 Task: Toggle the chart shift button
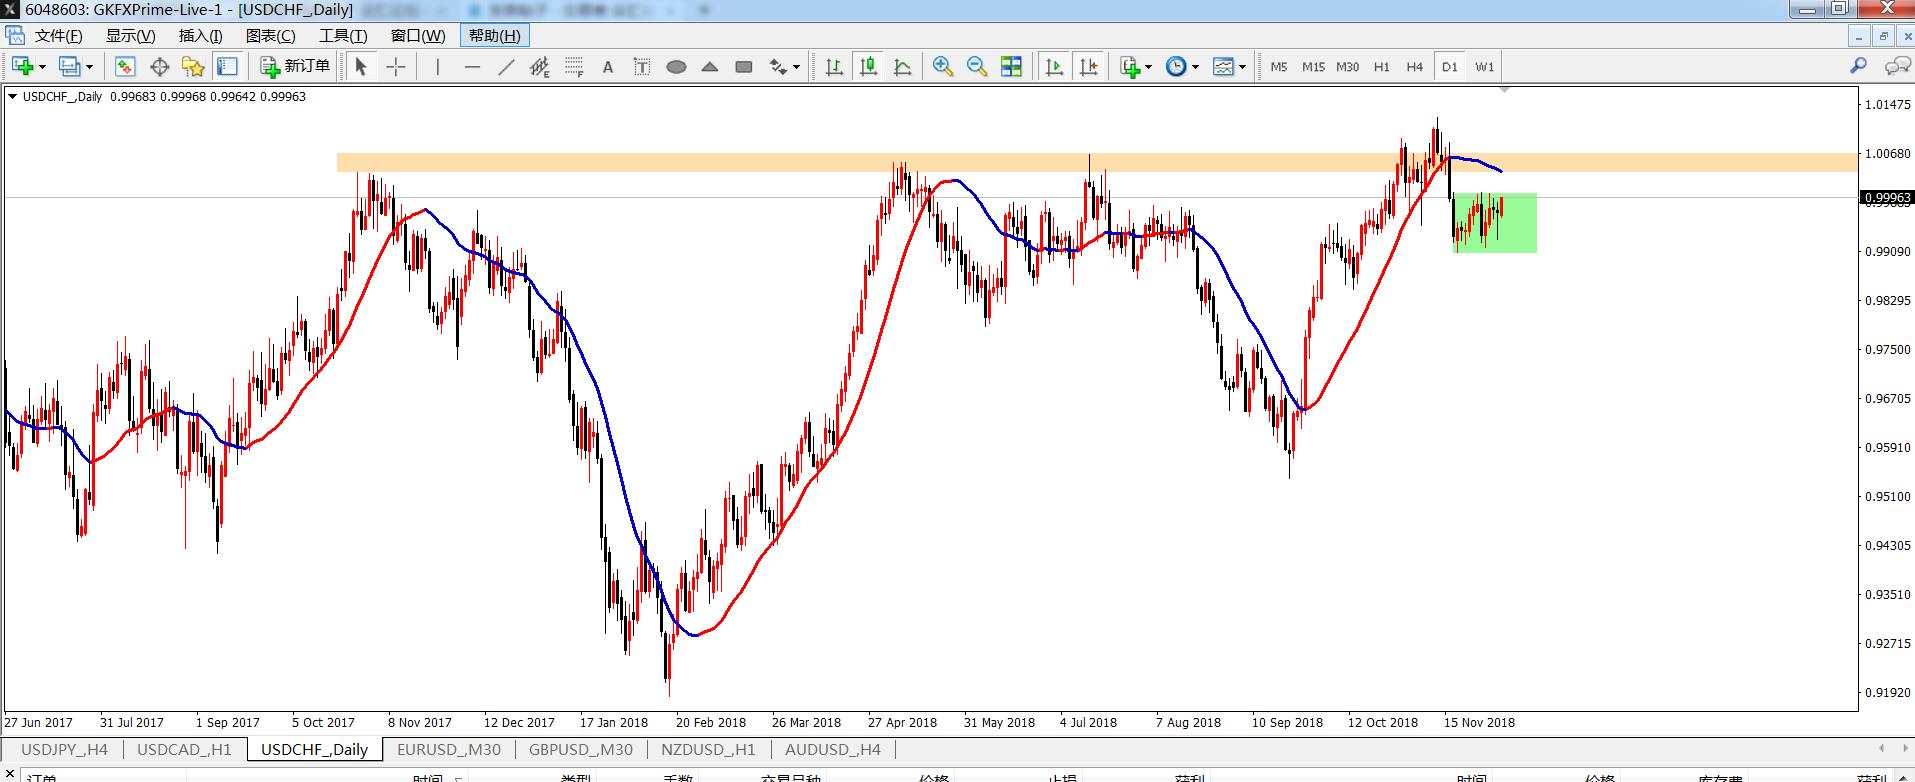click(x=1088, y=67)
